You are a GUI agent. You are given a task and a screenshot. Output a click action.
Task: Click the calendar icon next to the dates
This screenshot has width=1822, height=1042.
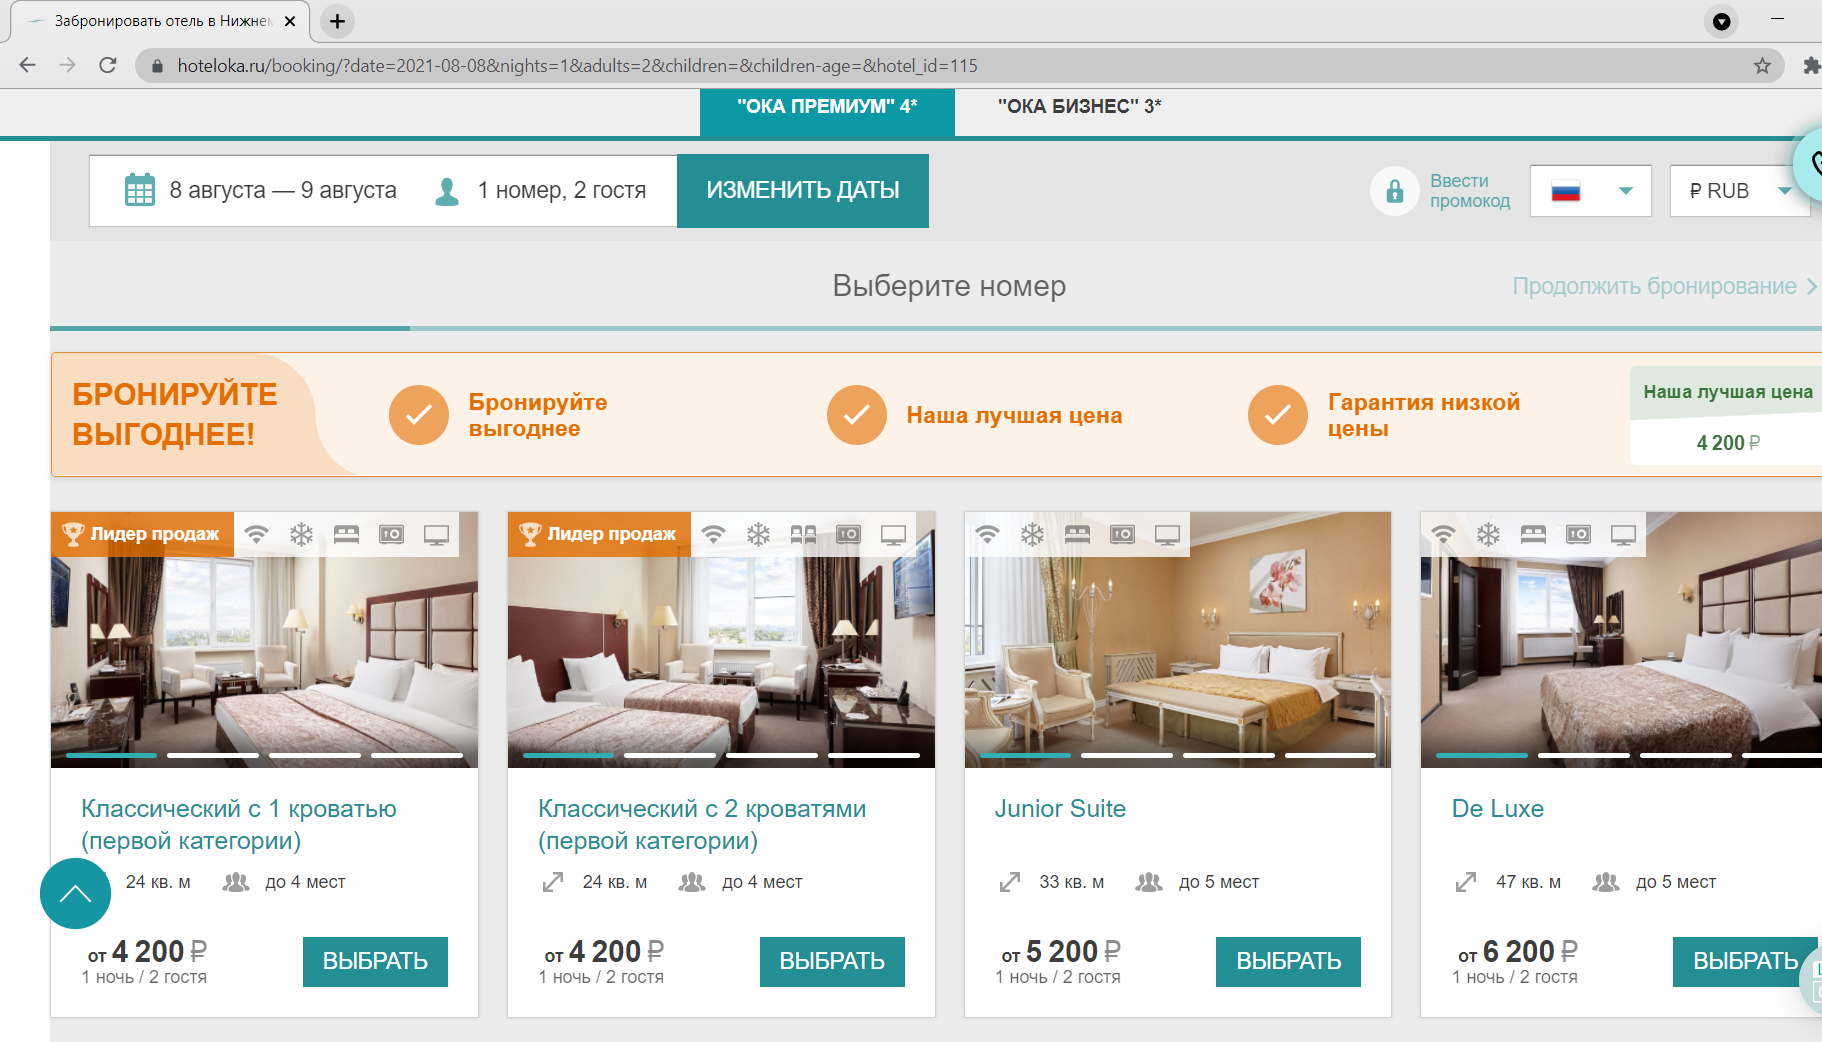click(x=140, y=190)
